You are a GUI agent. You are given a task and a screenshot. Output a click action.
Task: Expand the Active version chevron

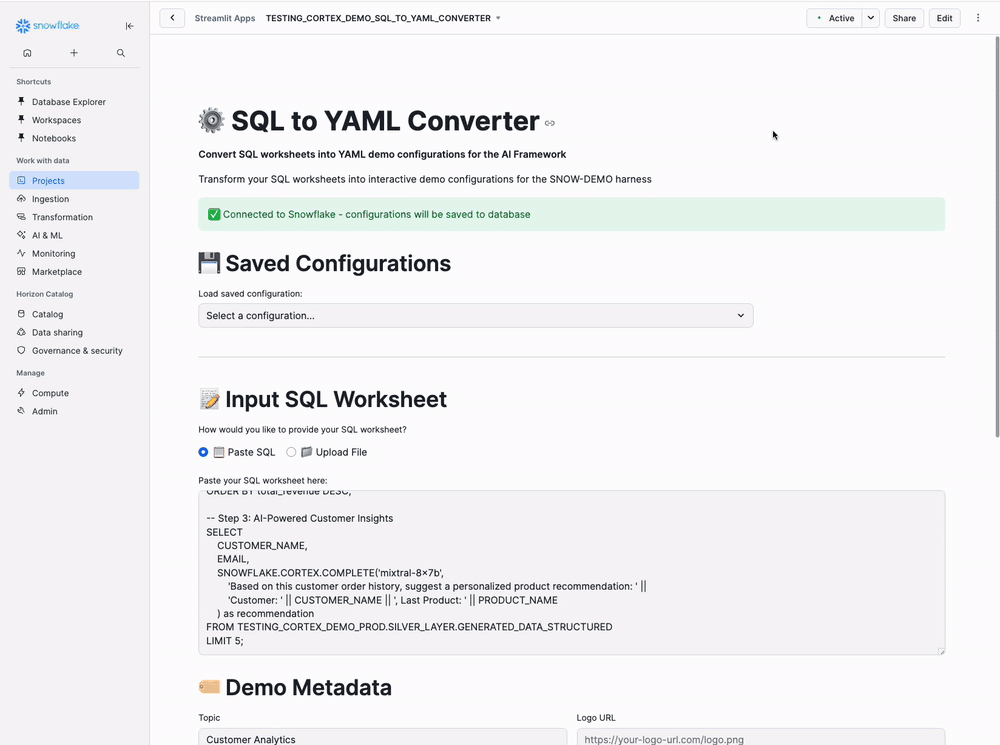869,18
